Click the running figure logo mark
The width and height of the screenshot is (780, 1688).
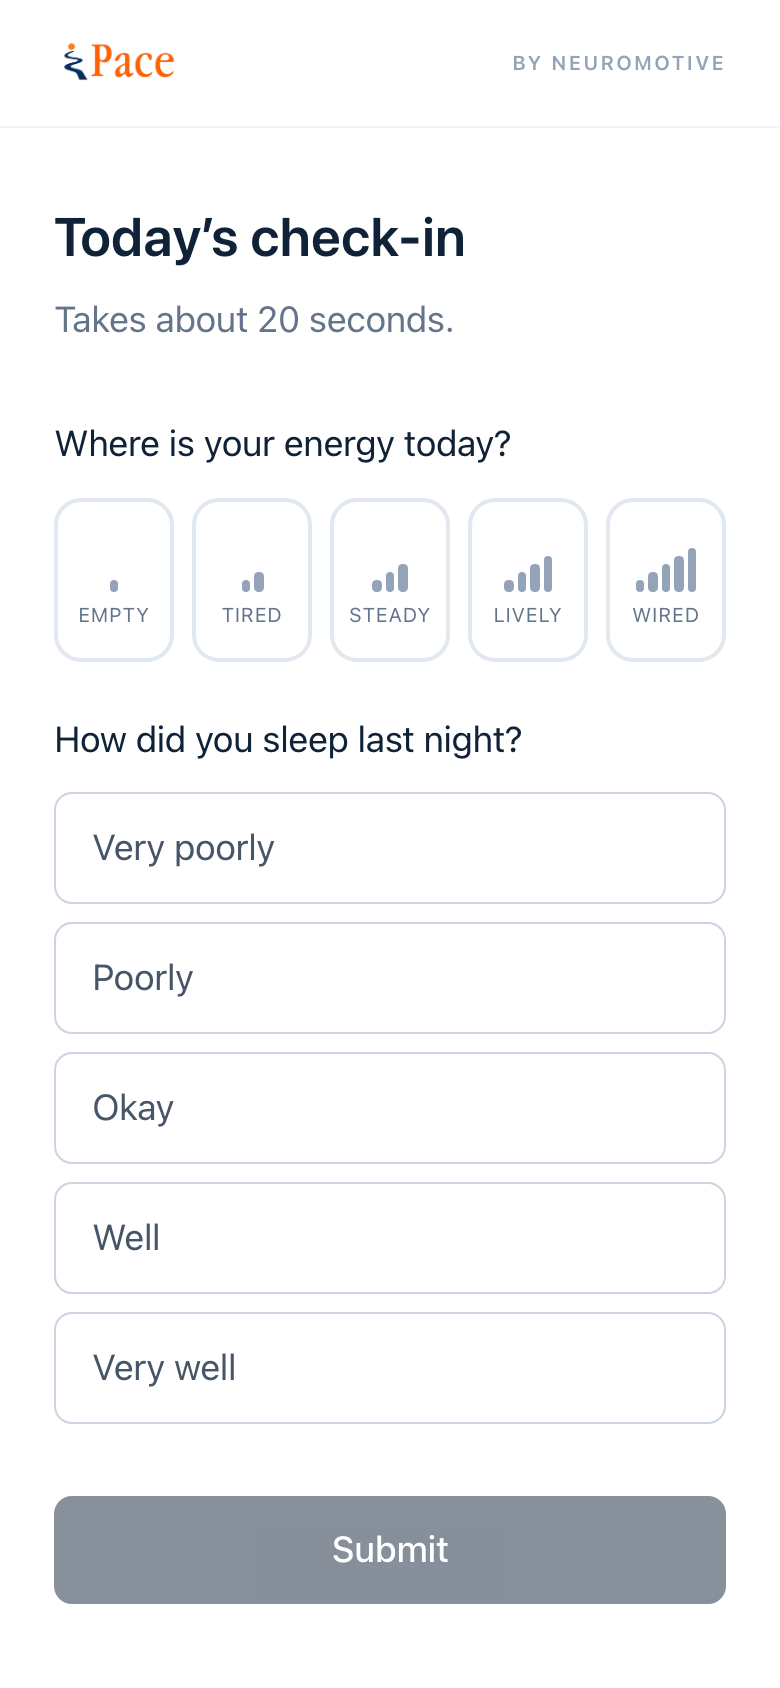pyautogui.click(x=75, y=62)
